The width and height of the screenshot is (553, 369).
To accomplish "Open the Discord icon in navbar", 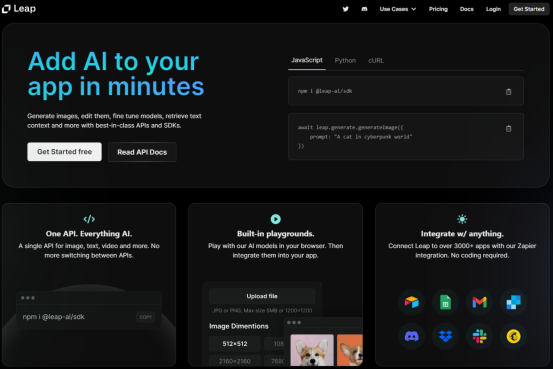I will click(x=364, y=9).
